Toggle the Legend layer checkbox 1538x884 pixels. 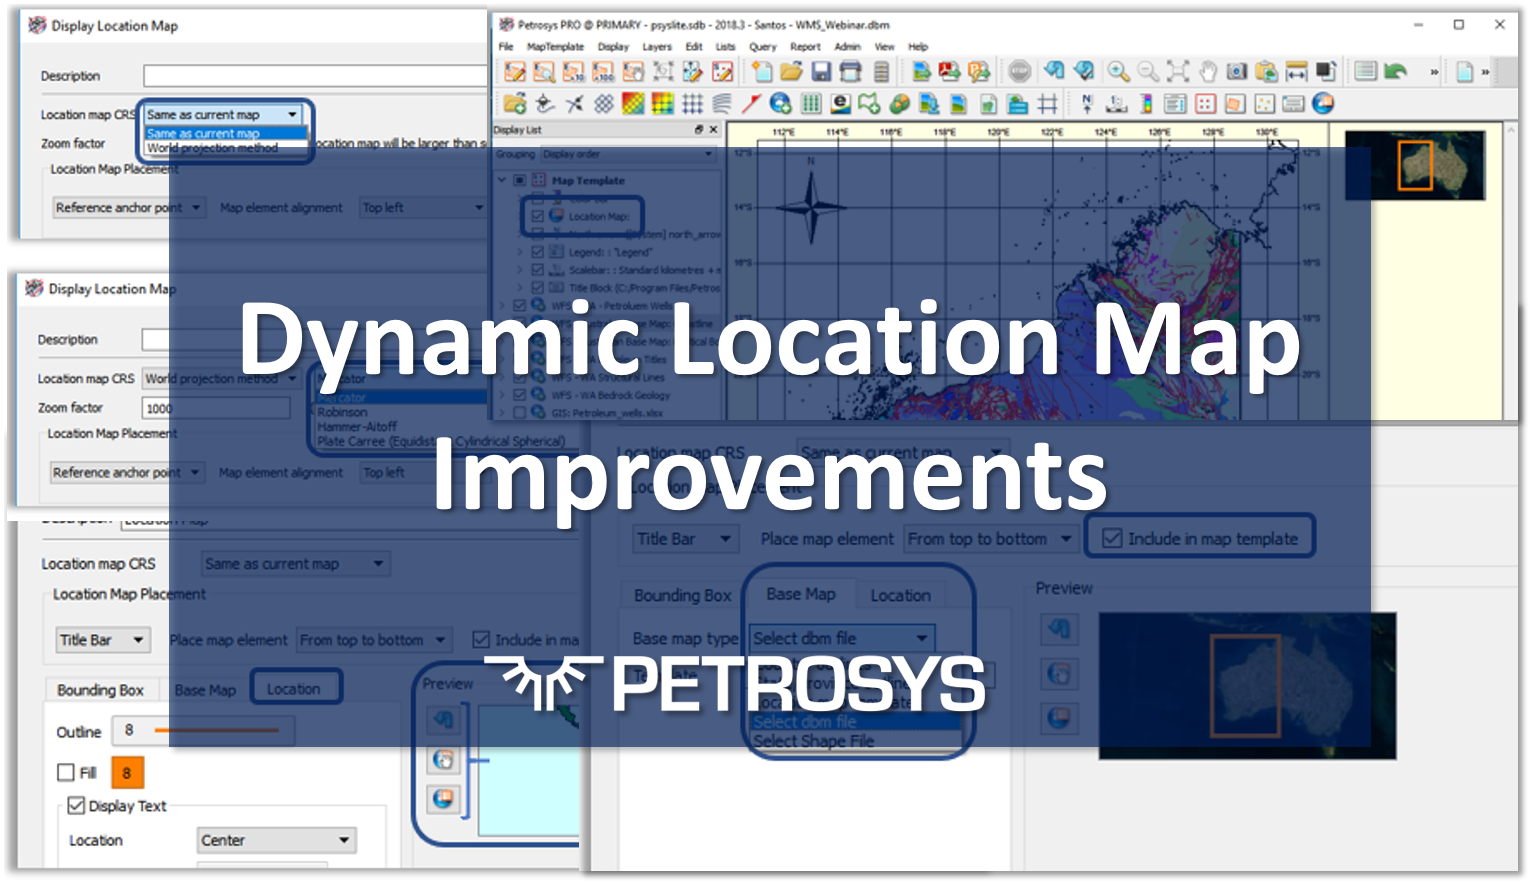click(x=538, y=252)
